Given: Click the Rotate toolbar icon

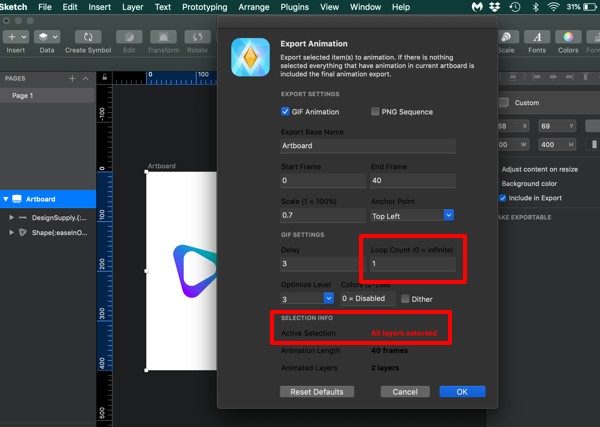Looking at the screenshot, I should pos(197,37).
